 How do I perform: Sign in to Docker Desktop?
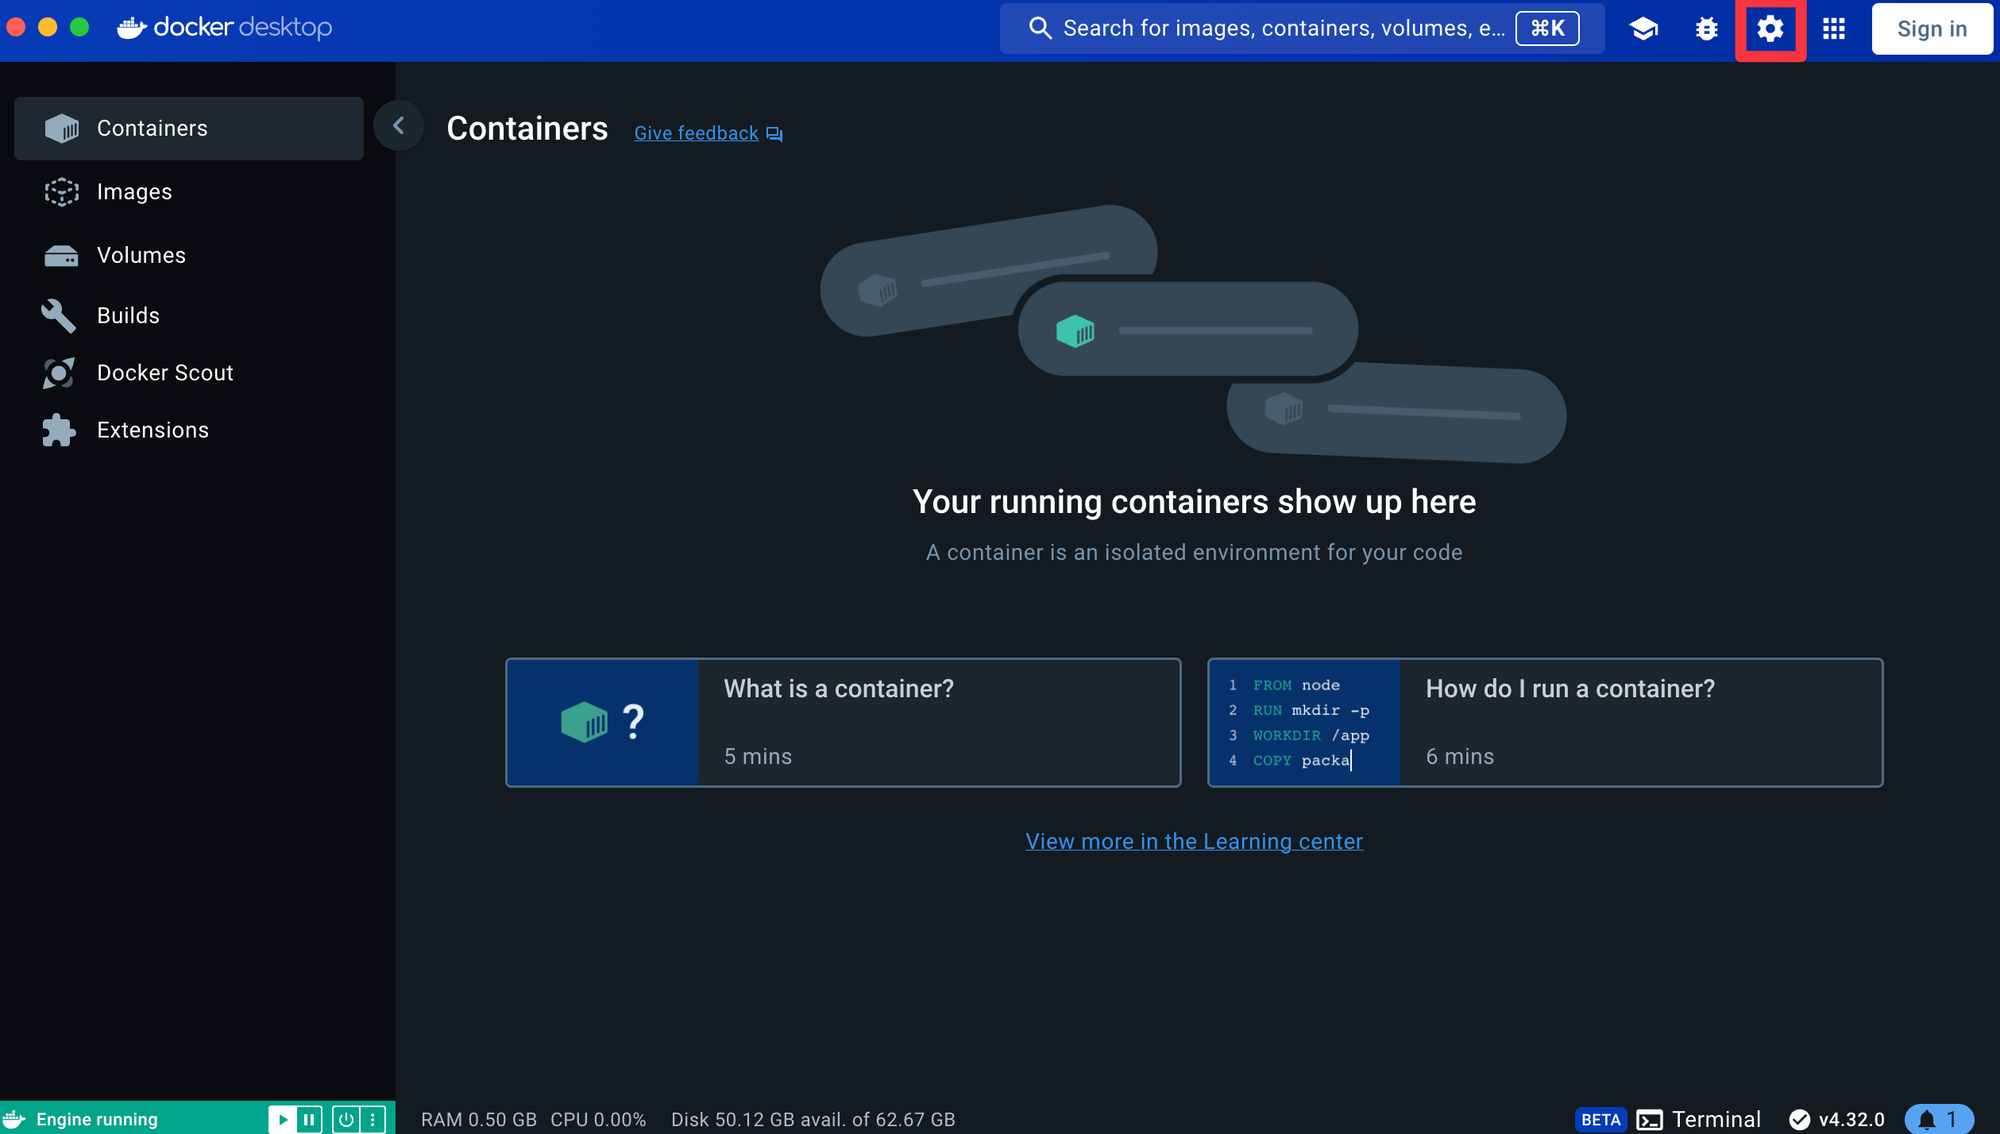click(x=1929, y=26)
